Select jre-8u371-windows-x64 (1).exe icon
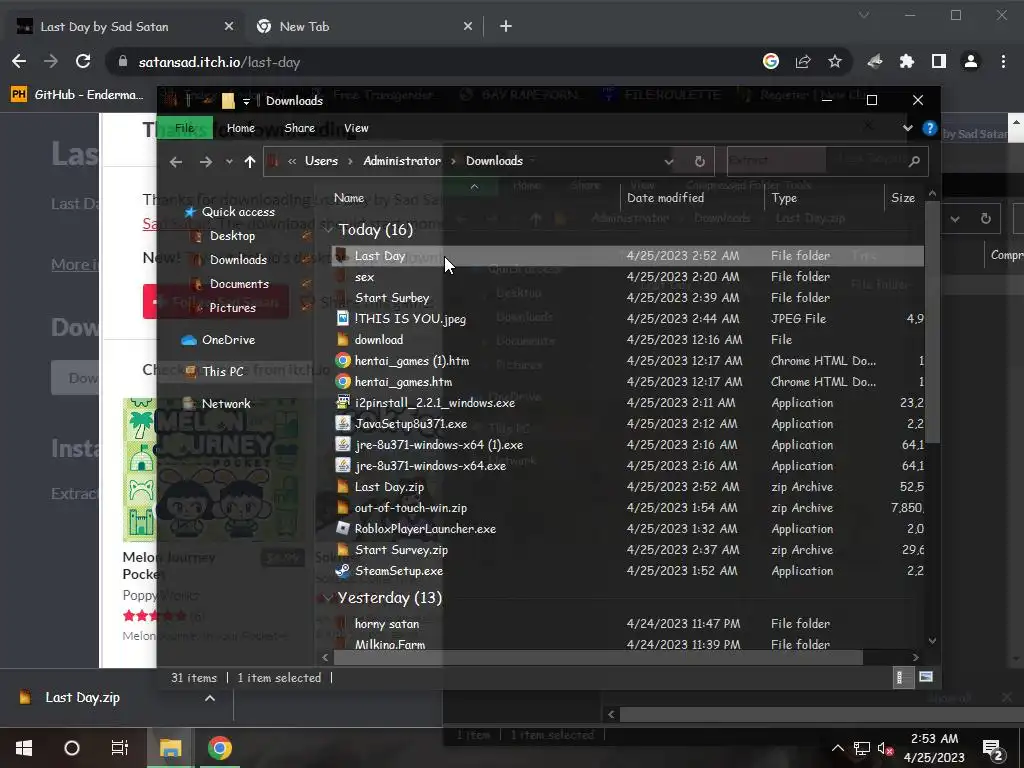This screenshot has height=768, width=1024. point(342,445)
